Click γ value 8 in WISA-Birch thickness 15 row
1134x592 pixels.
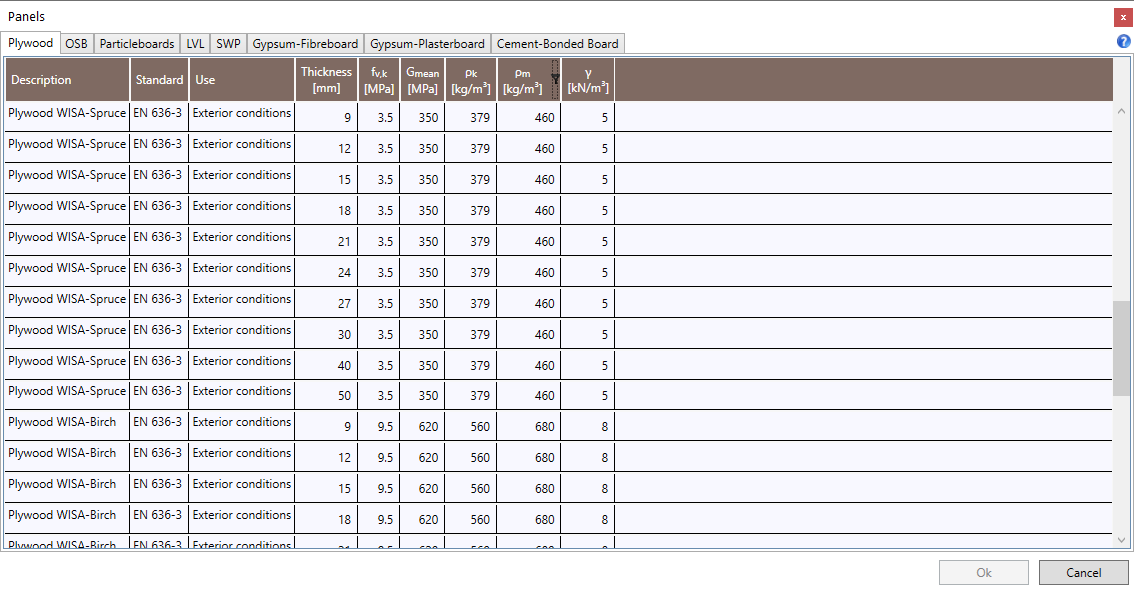(605, 489)
